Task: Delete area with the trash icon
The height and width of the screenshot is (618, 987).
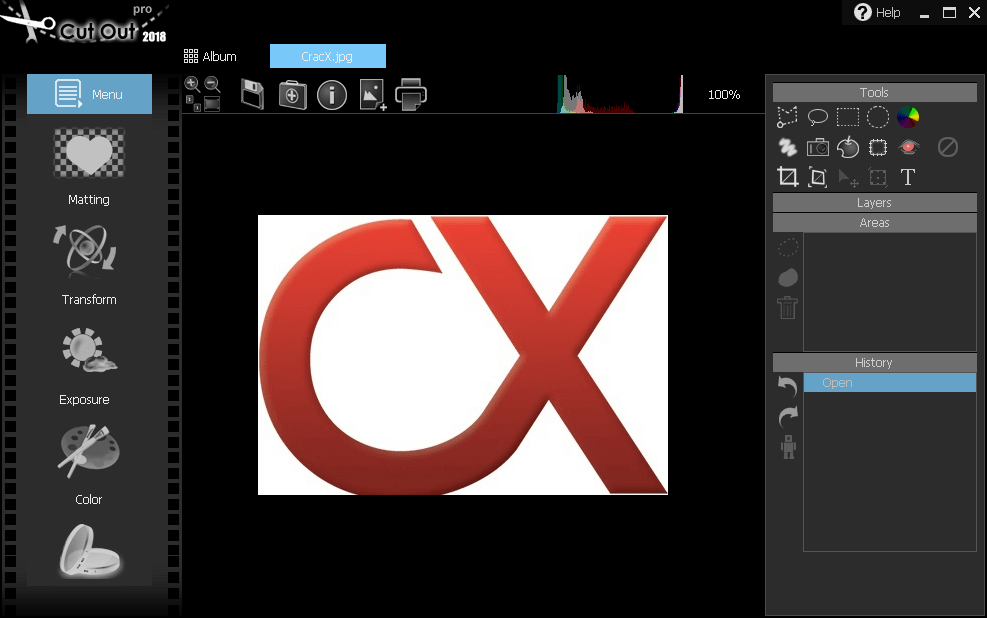Action: click(788, 308)
